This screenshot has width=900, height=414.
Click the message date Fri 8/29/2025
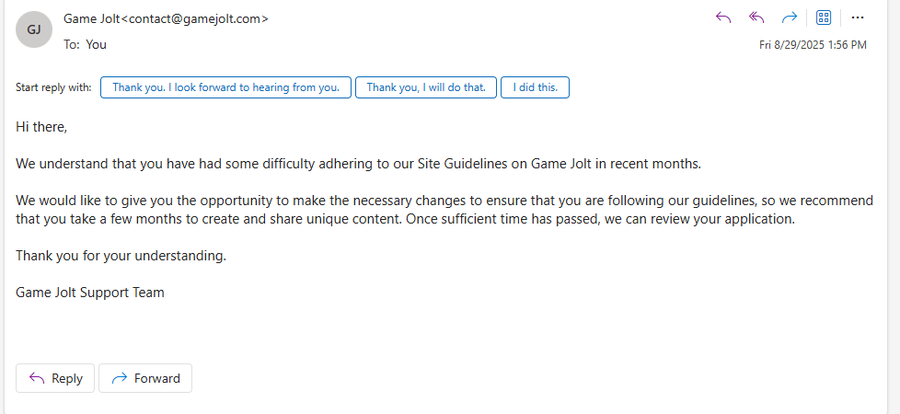[x=793, y=45]
